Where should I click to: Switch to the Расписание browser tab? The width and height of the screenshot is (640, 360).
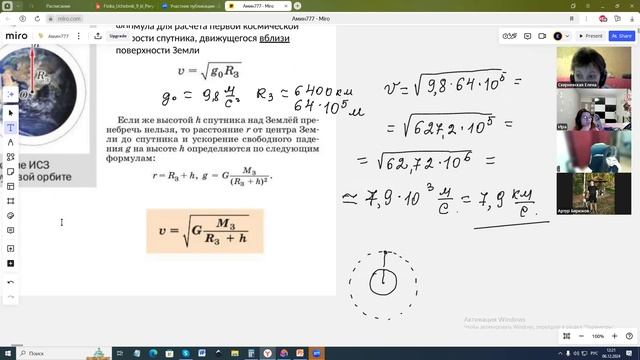pos(58,6)
